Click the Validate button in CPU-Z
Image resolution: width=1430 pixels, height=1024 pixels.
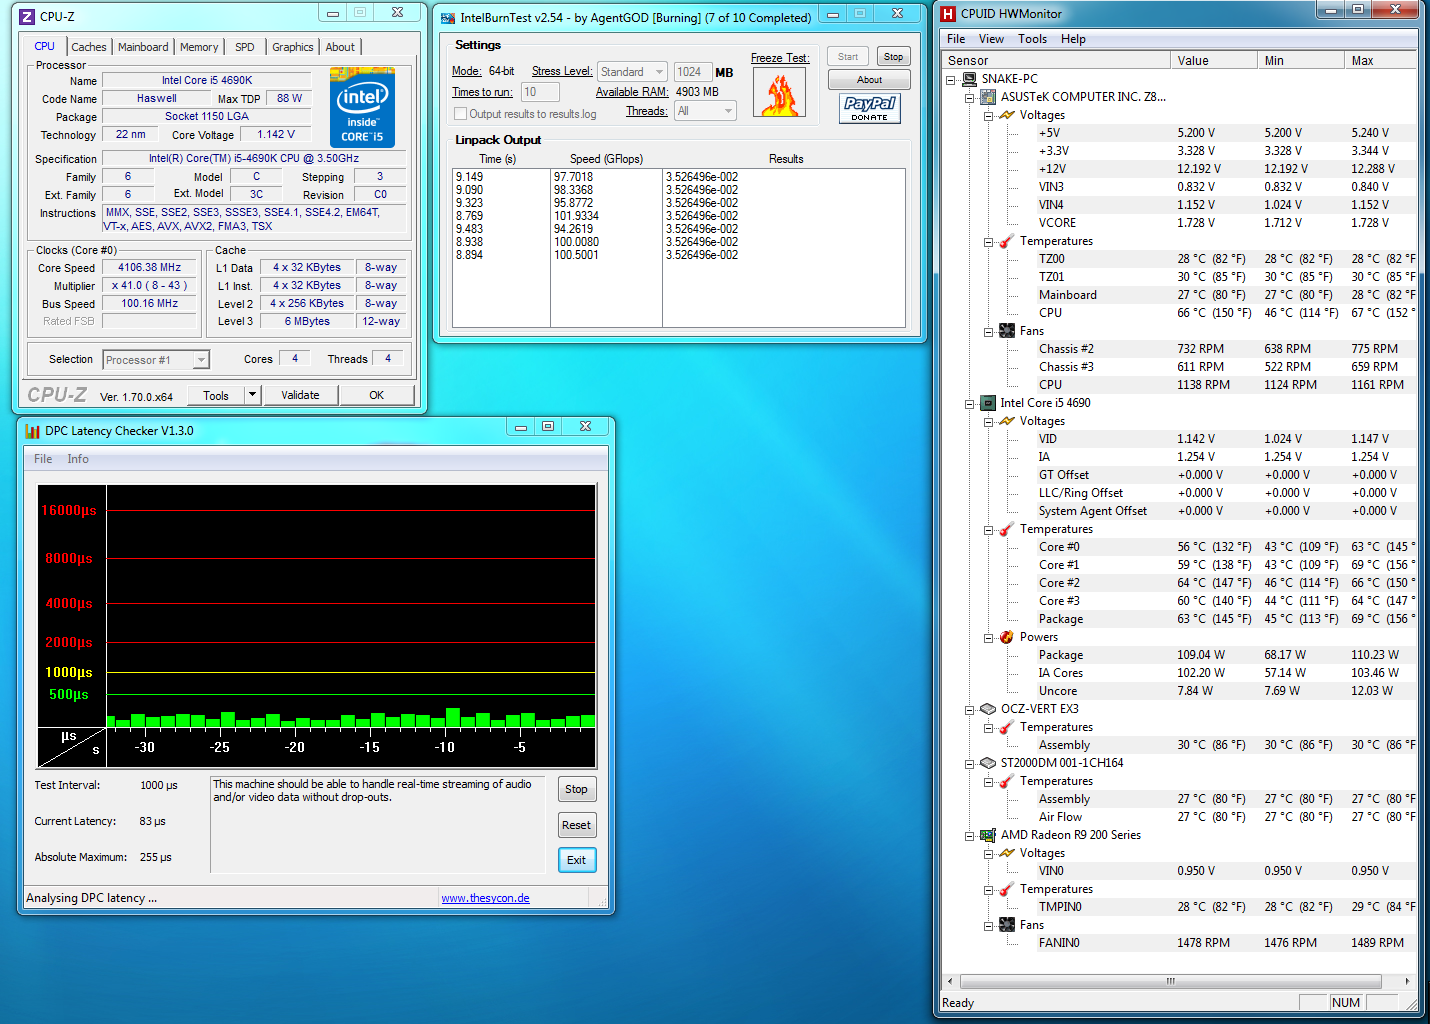(300, 395)
